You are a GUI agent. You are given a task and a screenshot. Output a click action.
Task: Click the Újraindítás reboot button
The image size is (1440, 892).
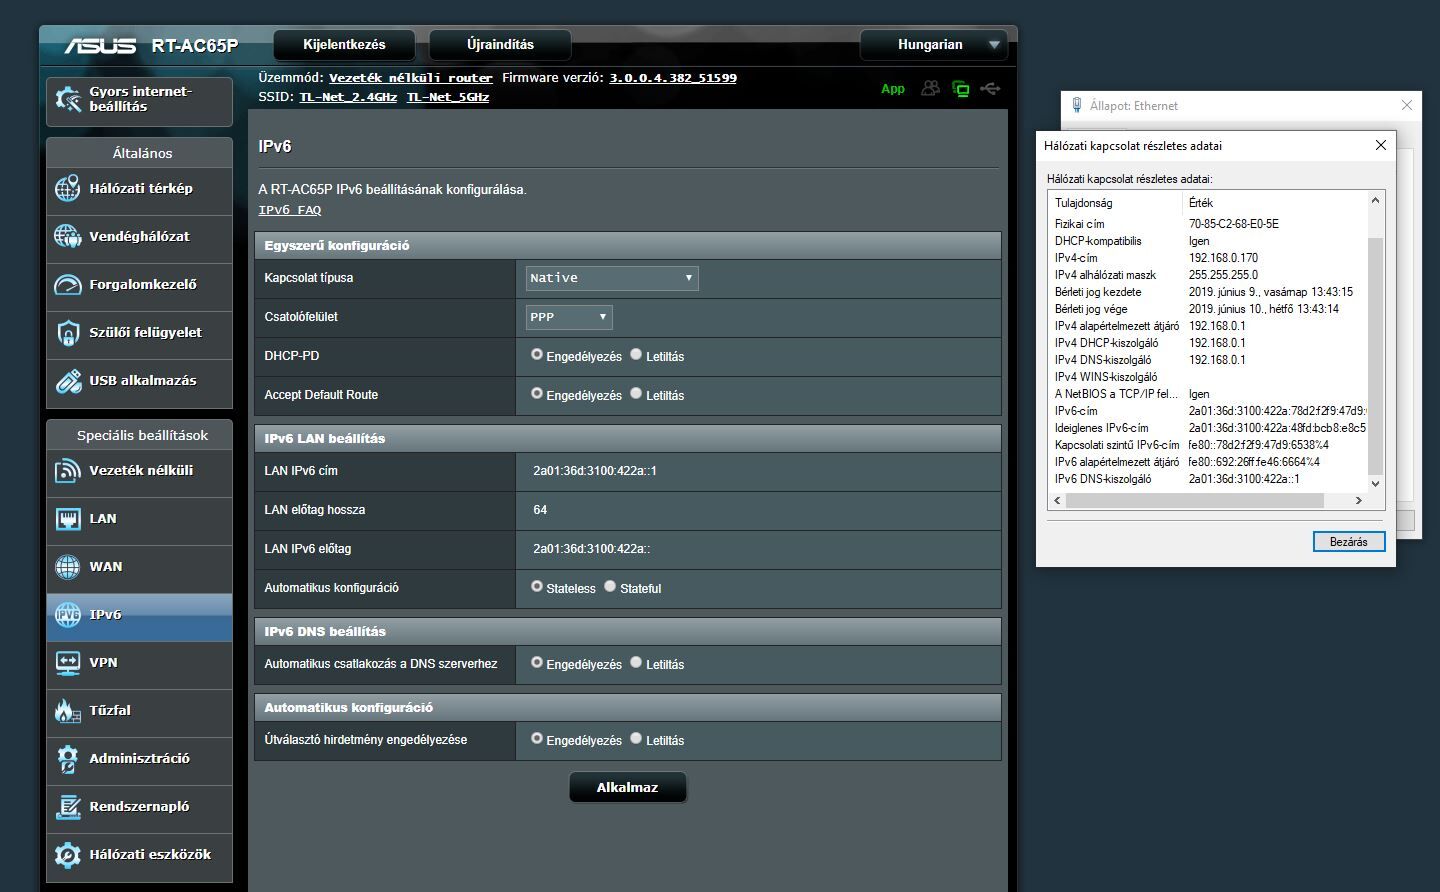pyautogui.click(x=500, y=44)
